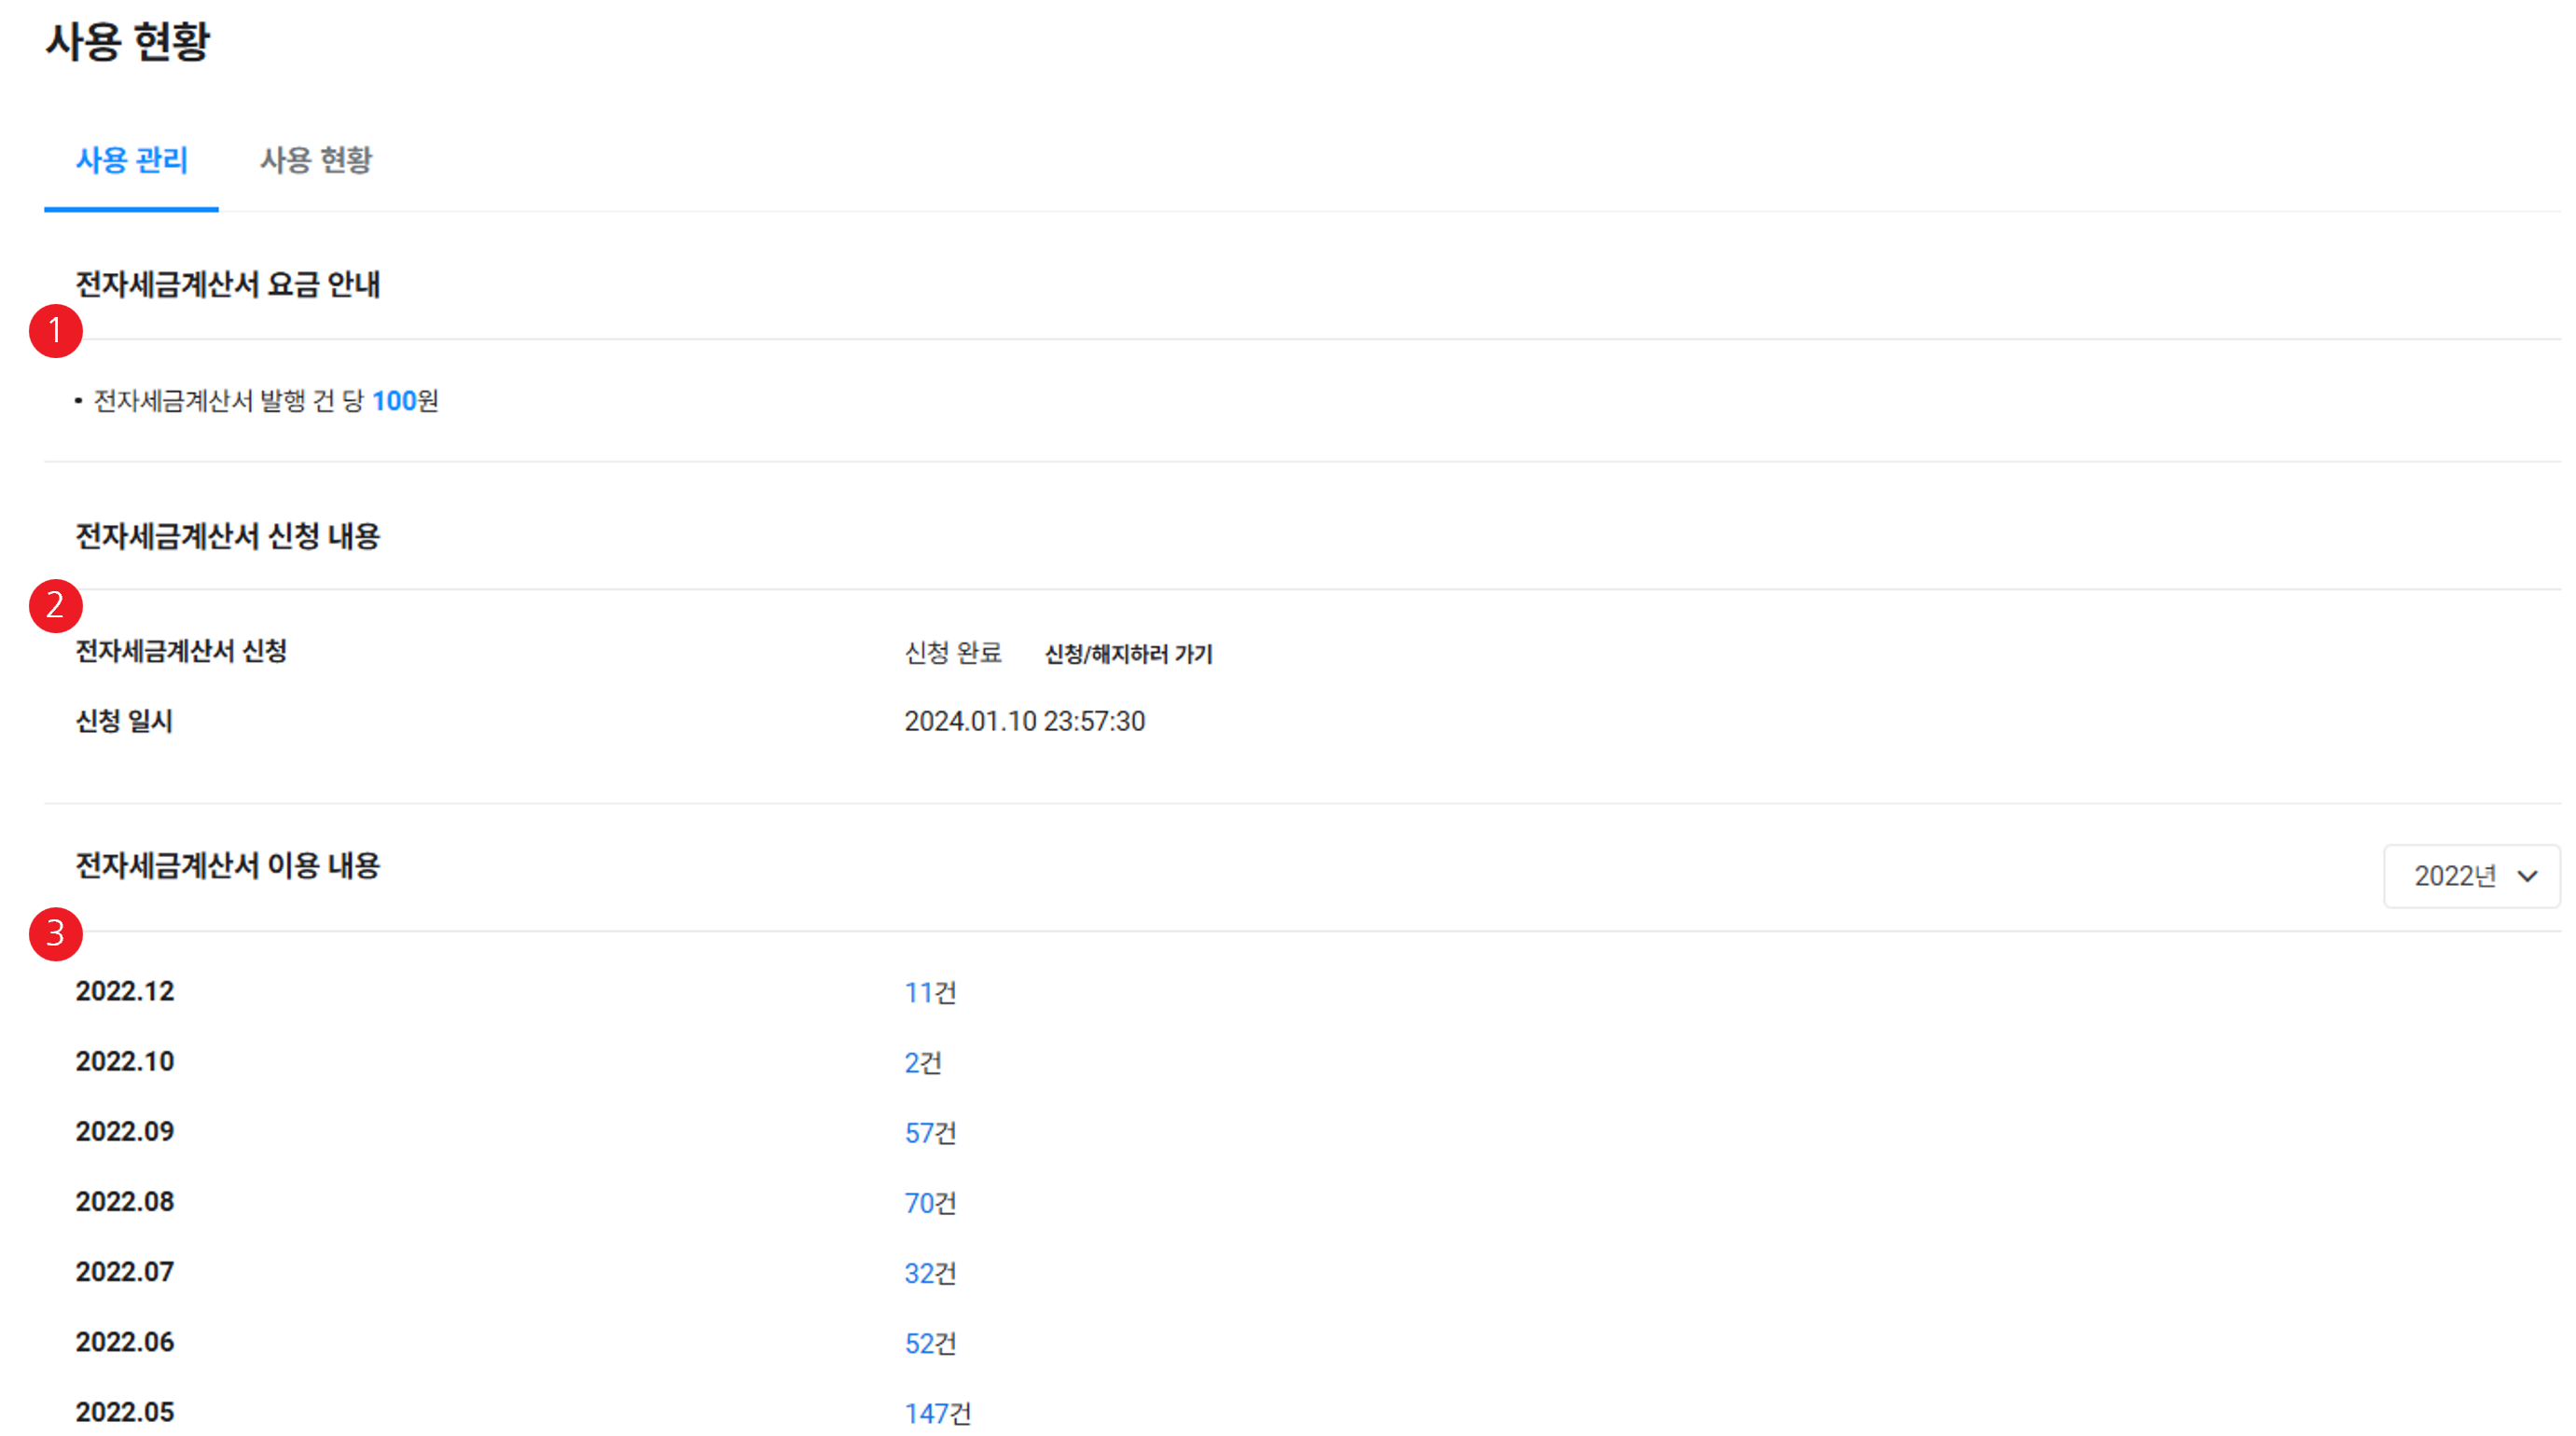This screenshot has width=2576, height=1436.
Task: Open the 2건 count for 2022.10
Action: point(922,1062)
